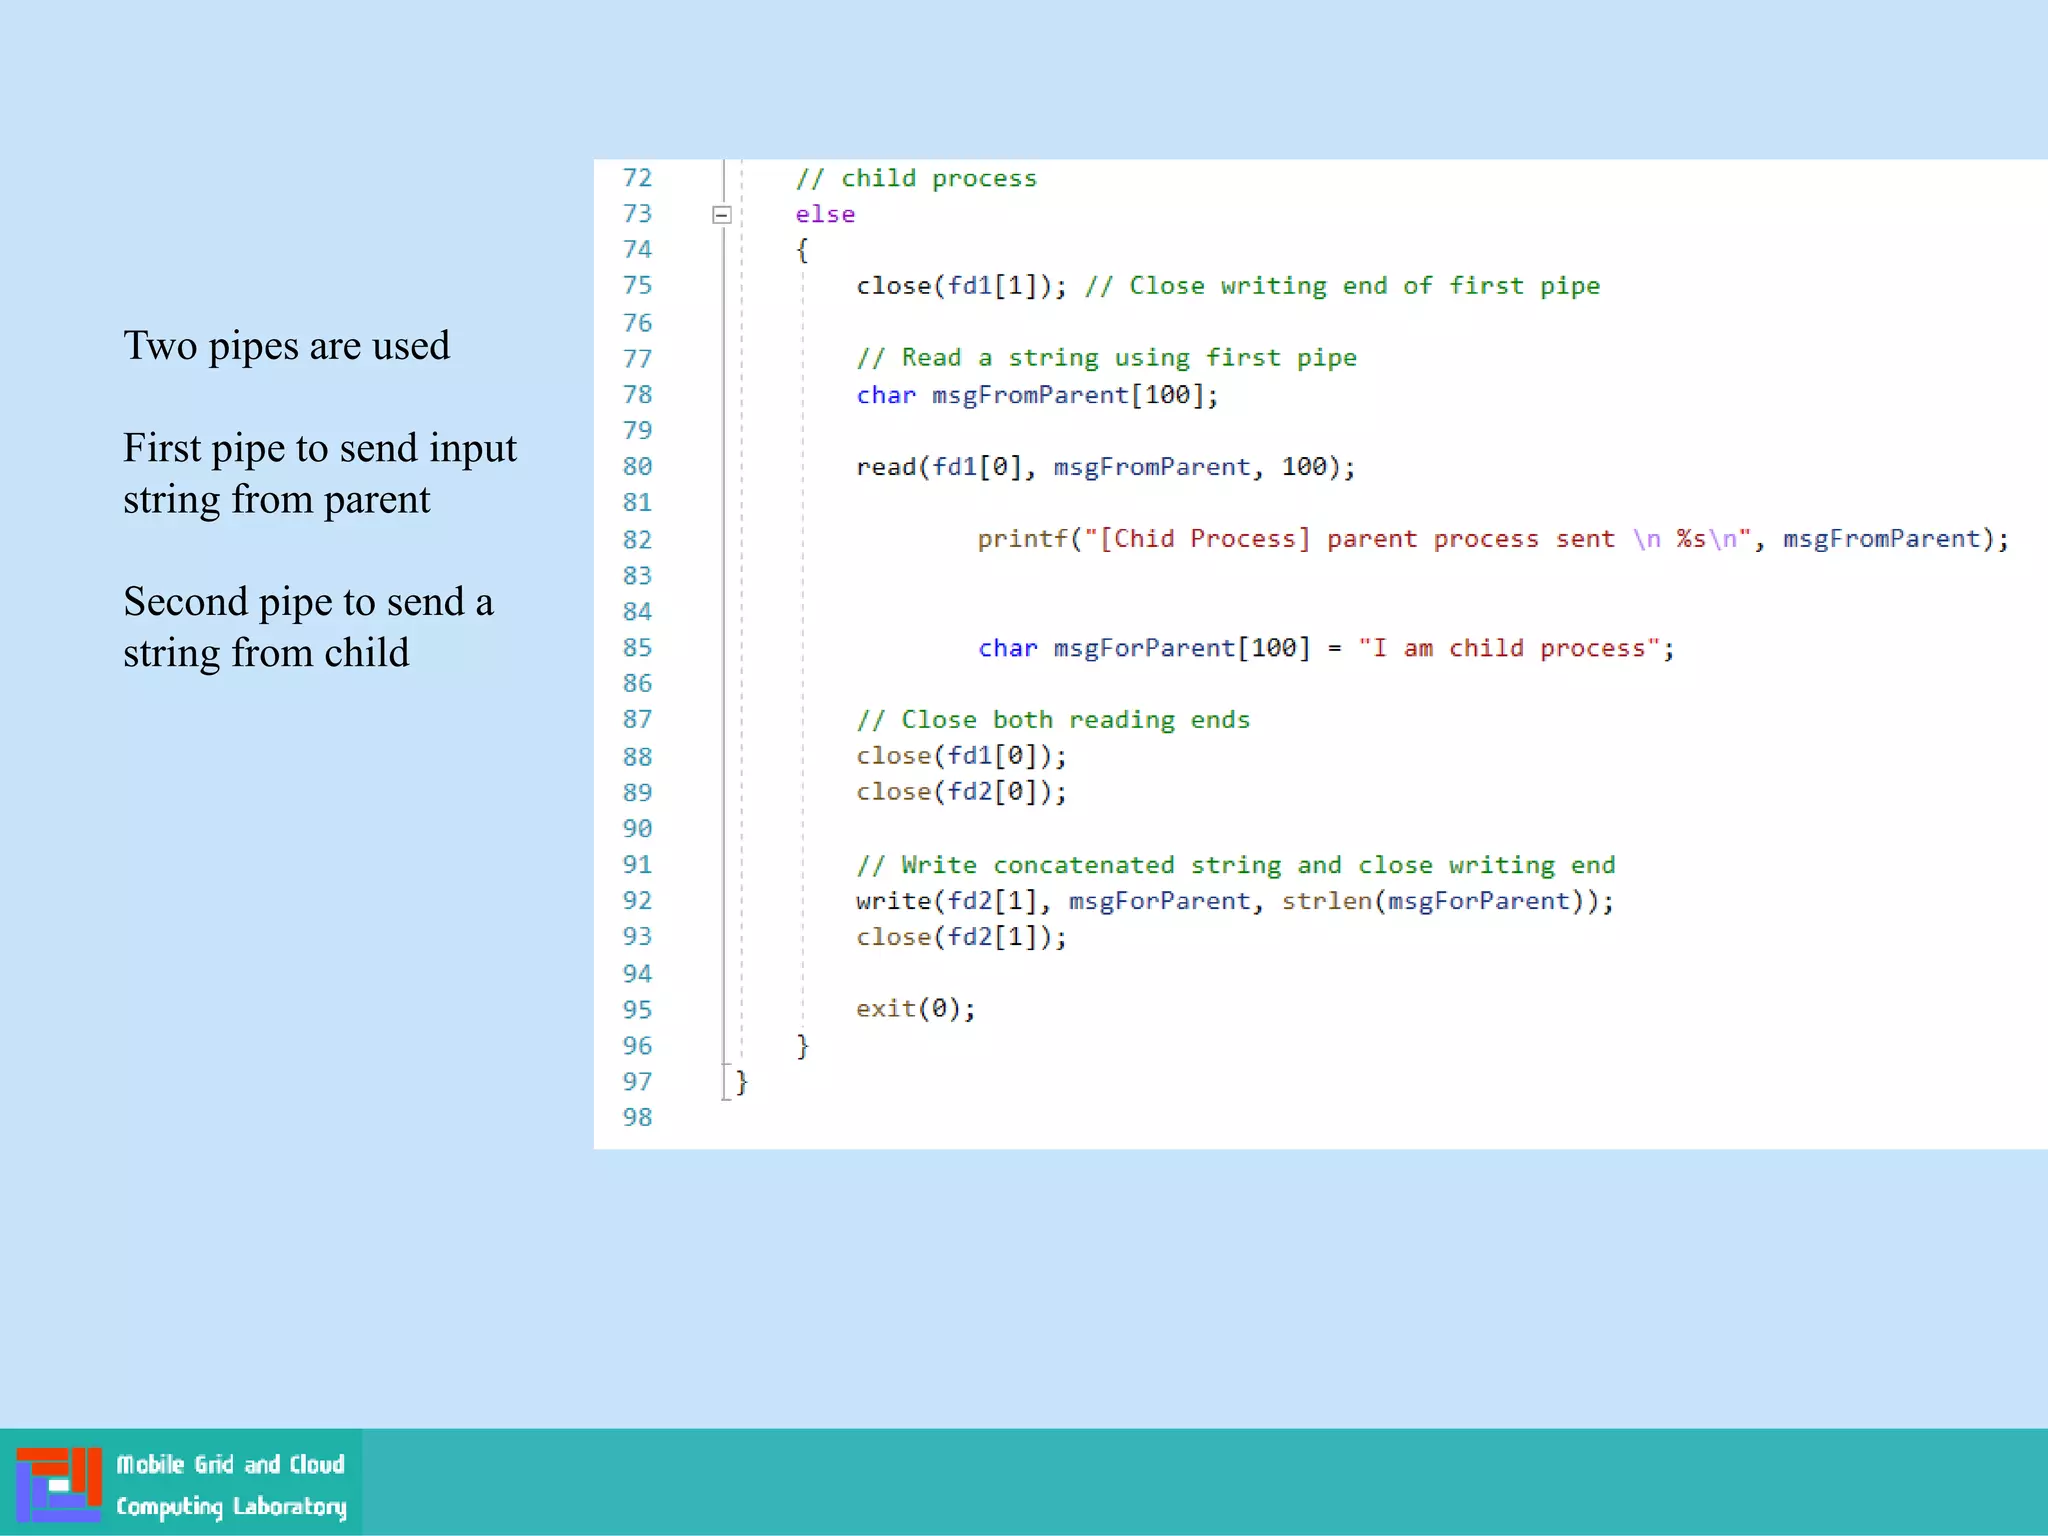Click the 'else' keyword in code
The image size is (2048, 1536).
(x=825, y=214)
